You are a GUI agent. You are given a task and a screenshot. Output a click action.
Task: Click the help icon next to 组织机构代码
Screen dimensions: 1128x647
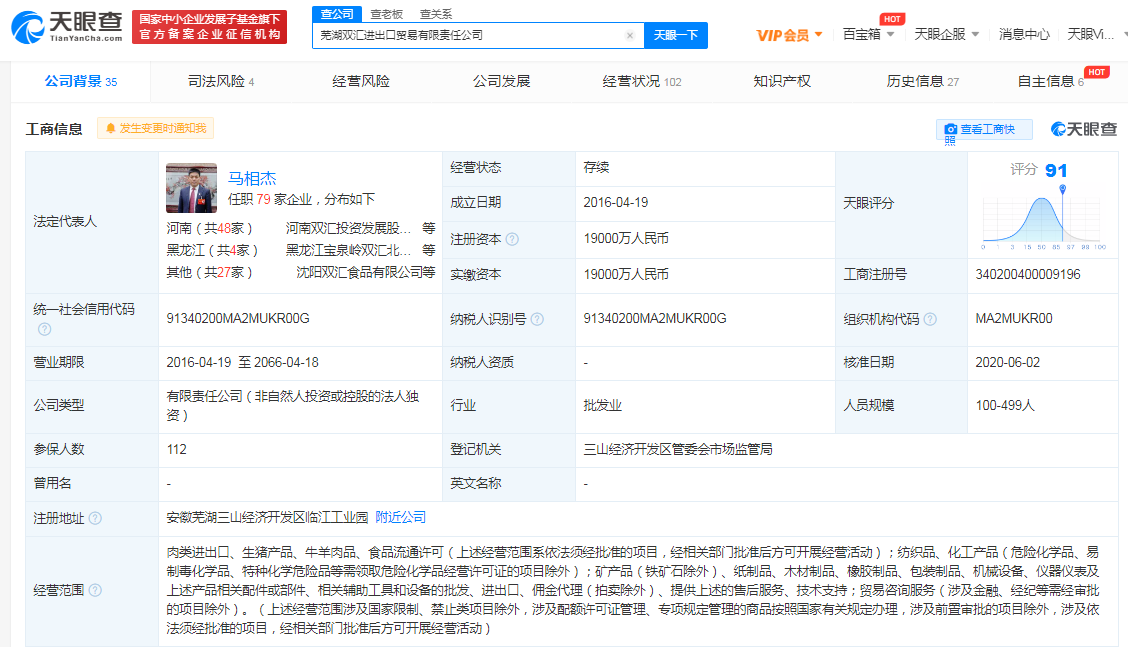click(930, 319)
